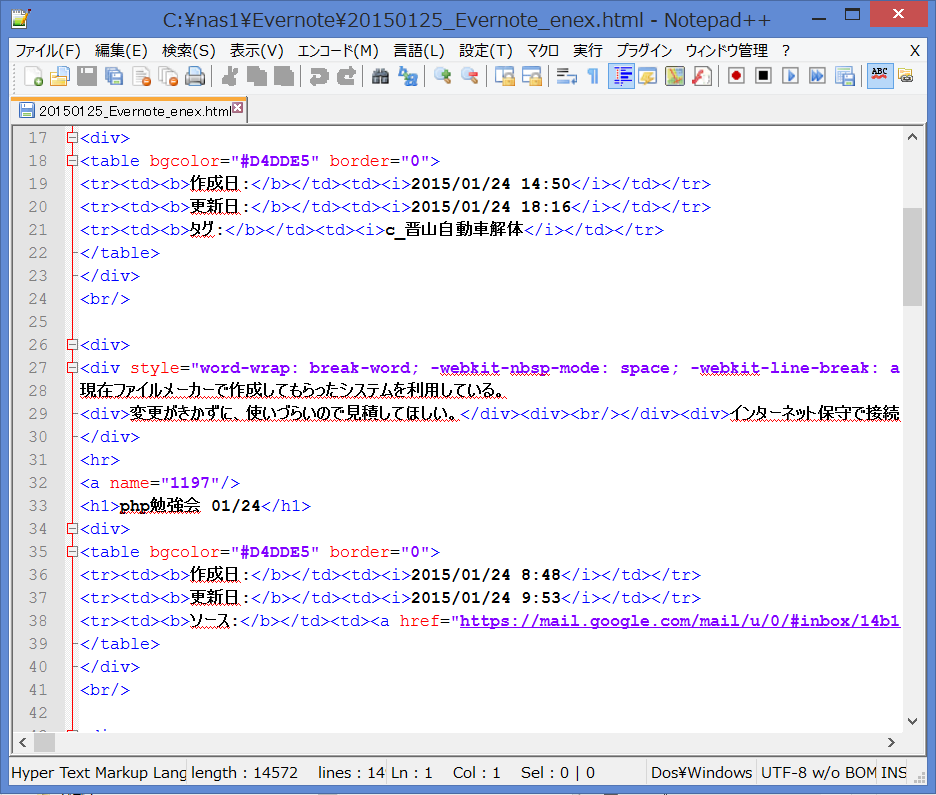Toggle Show All Characters pilcrow icon

[x=593, y=76]
